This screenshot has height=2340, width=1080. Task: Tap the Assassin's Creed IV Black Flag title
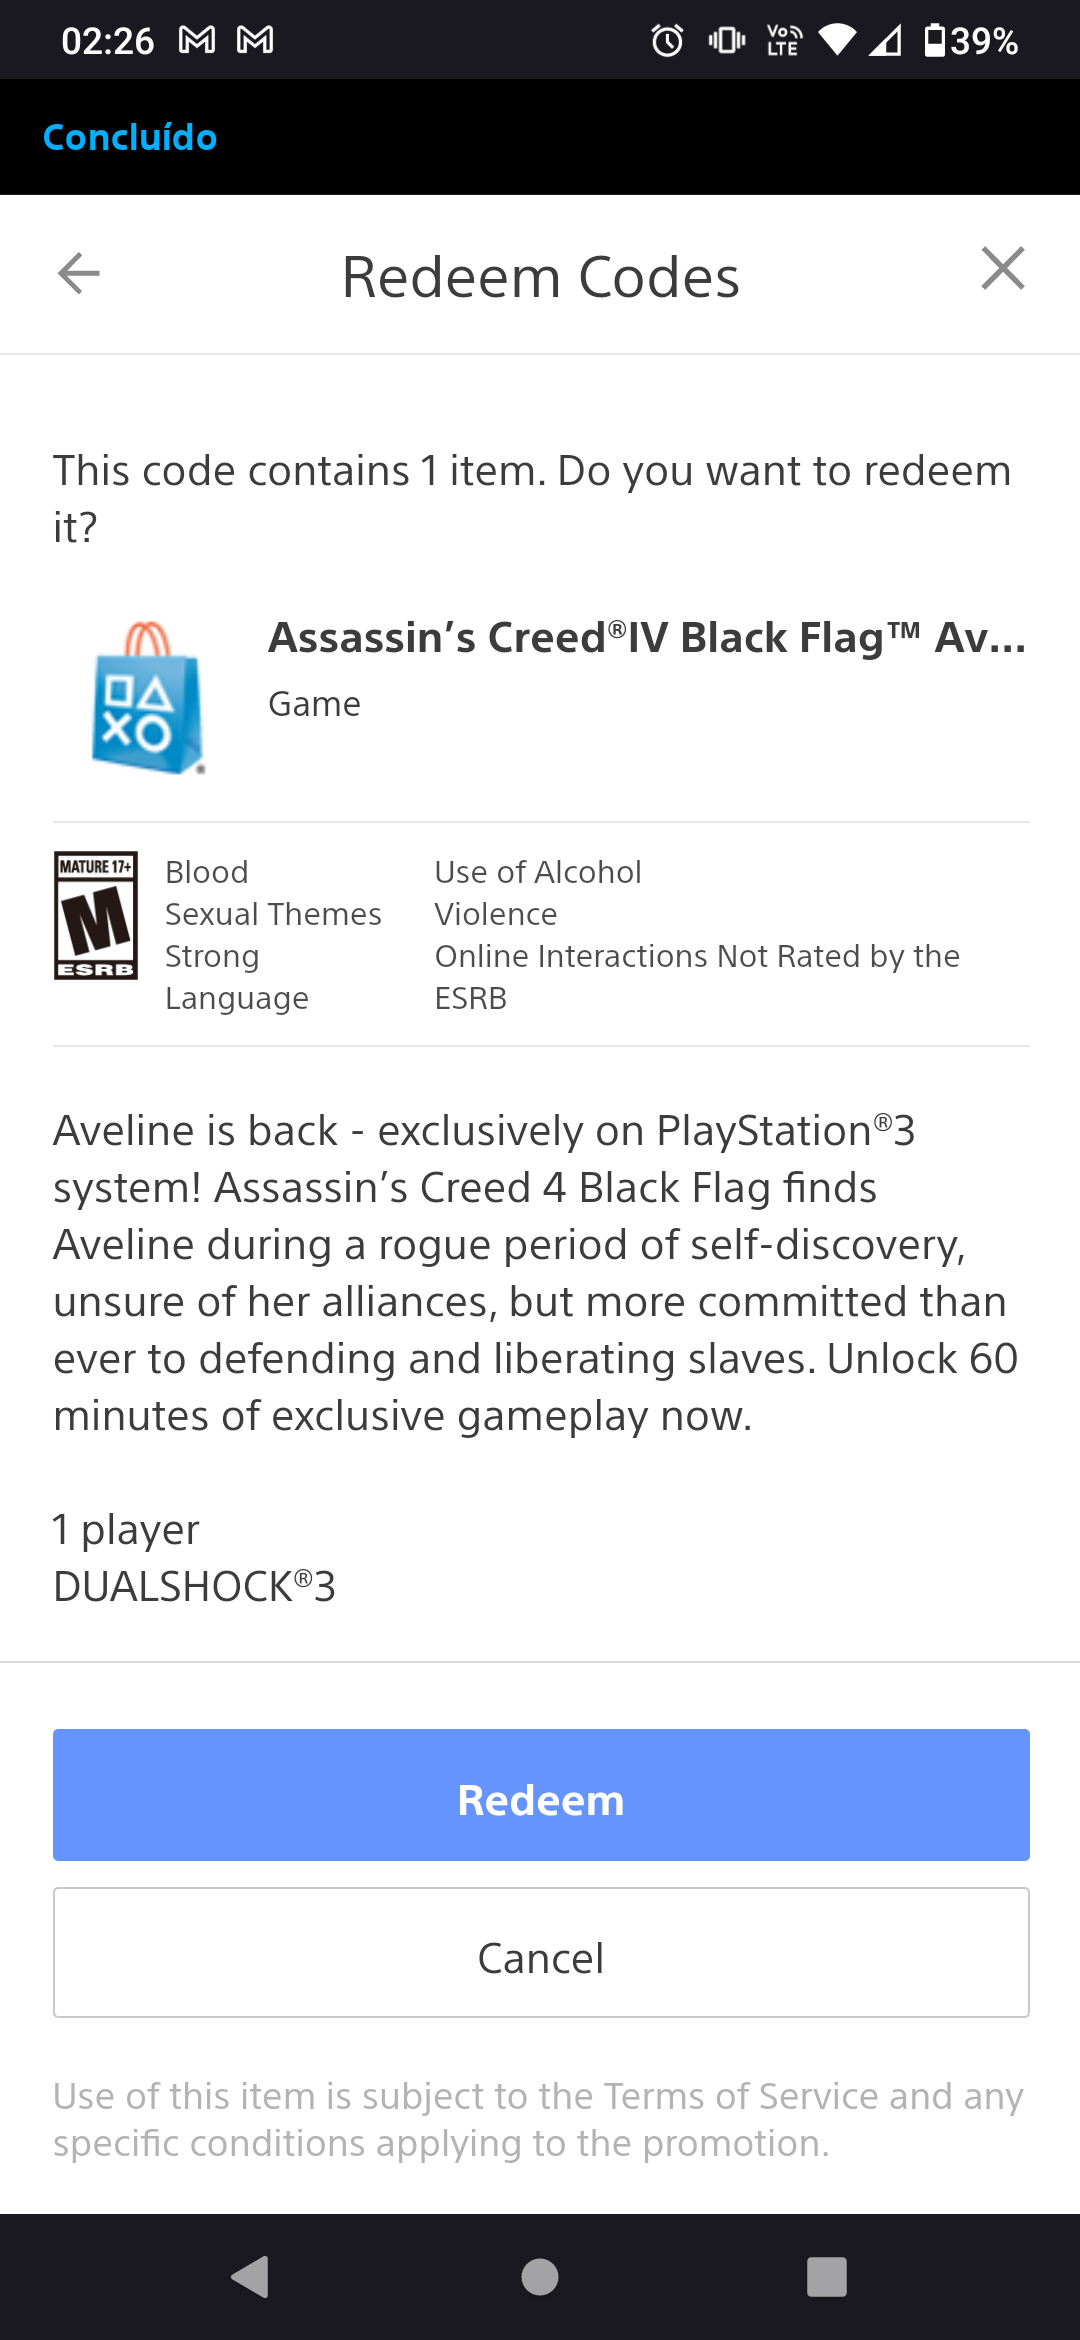648,638
